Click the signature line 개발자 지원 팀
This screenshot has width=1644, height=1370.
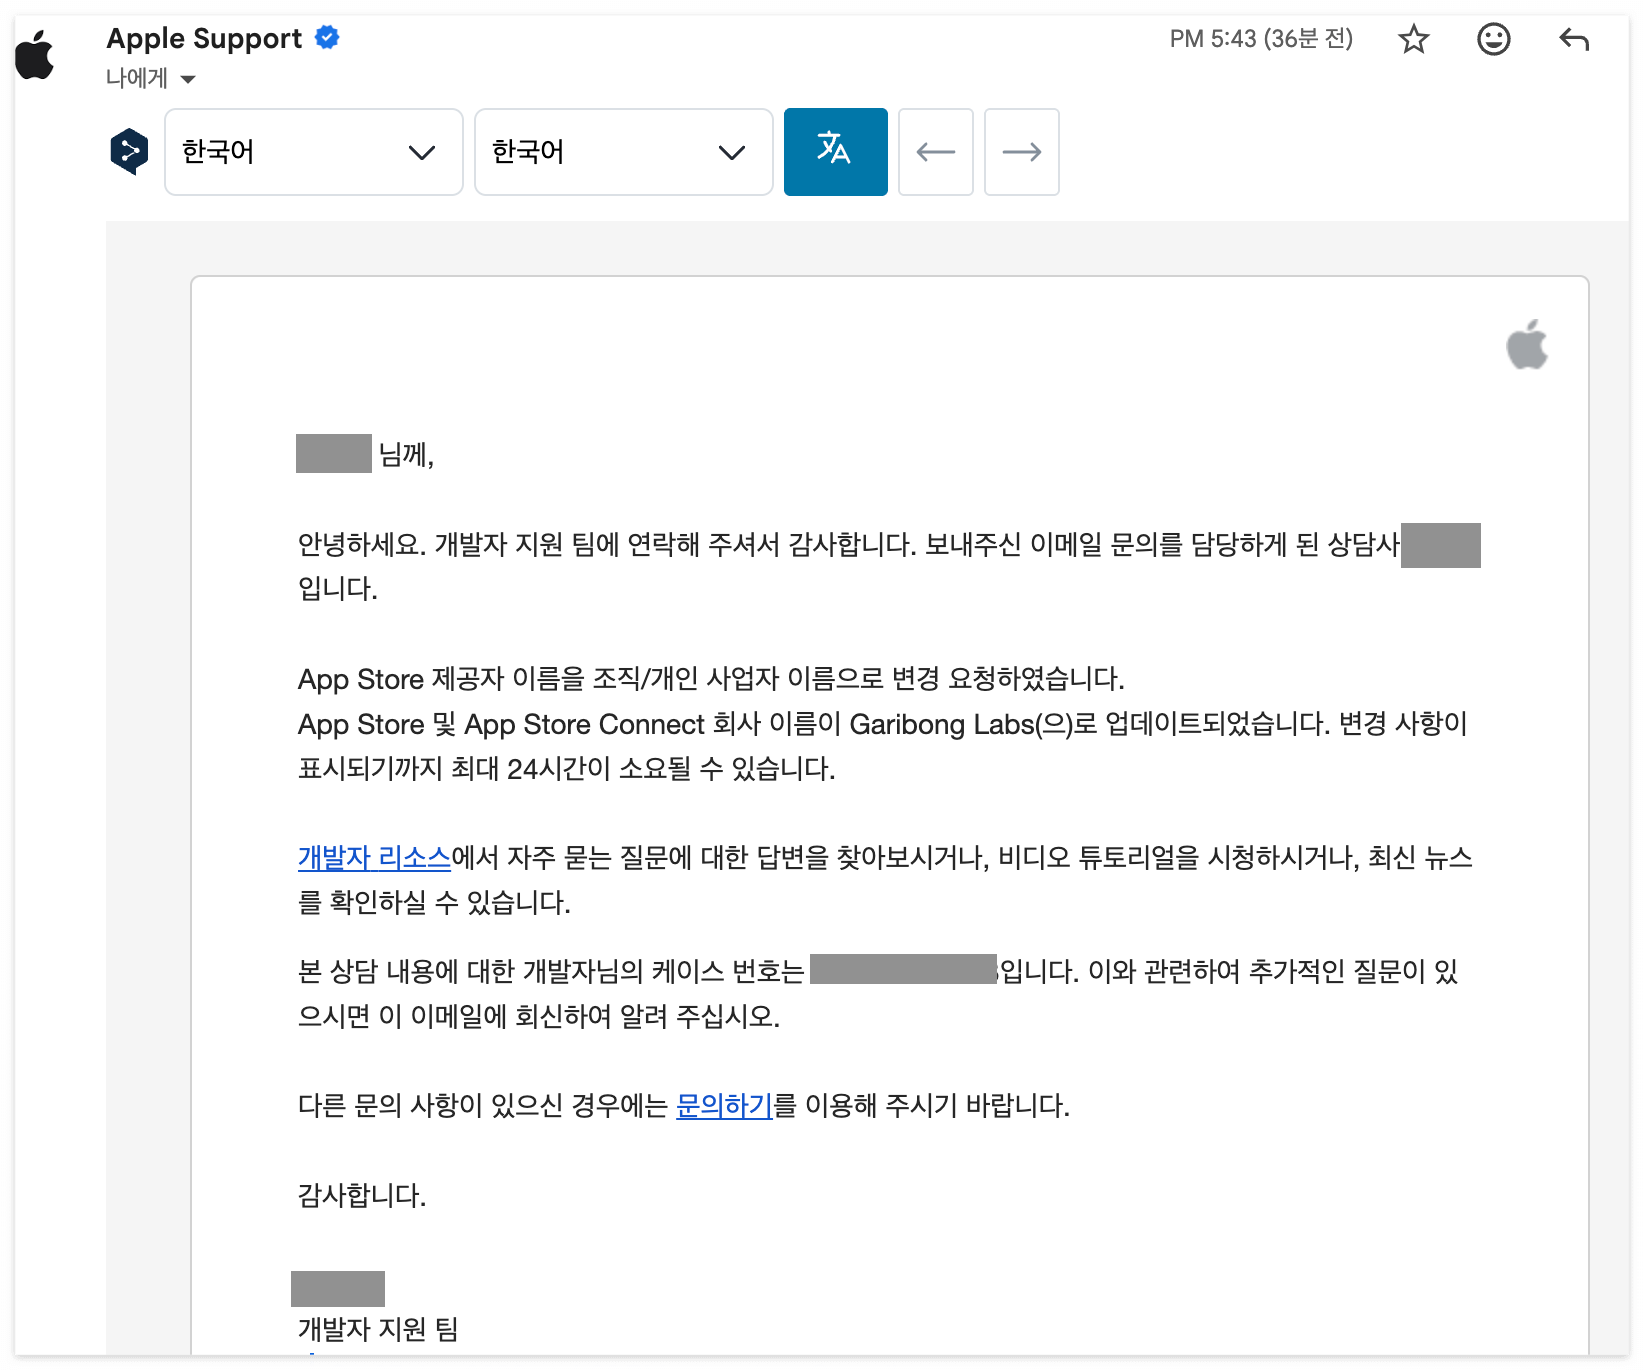tap(378, 1329)
